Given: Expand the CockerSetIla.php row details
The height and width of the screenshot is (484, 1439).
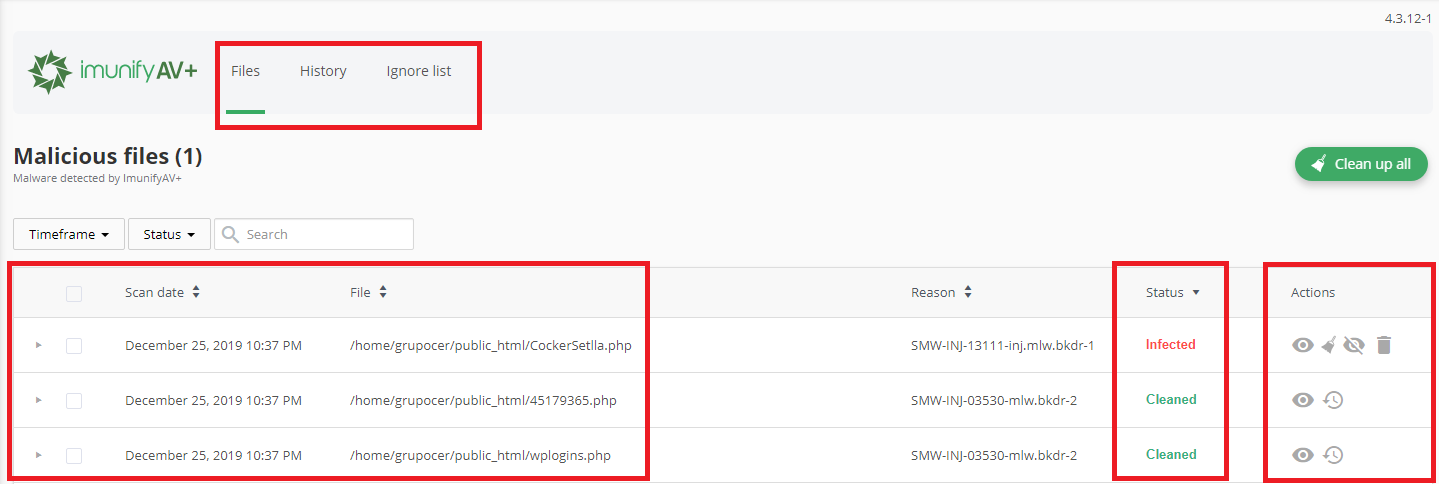Looking at the screenshot, I should pos(39,345).
